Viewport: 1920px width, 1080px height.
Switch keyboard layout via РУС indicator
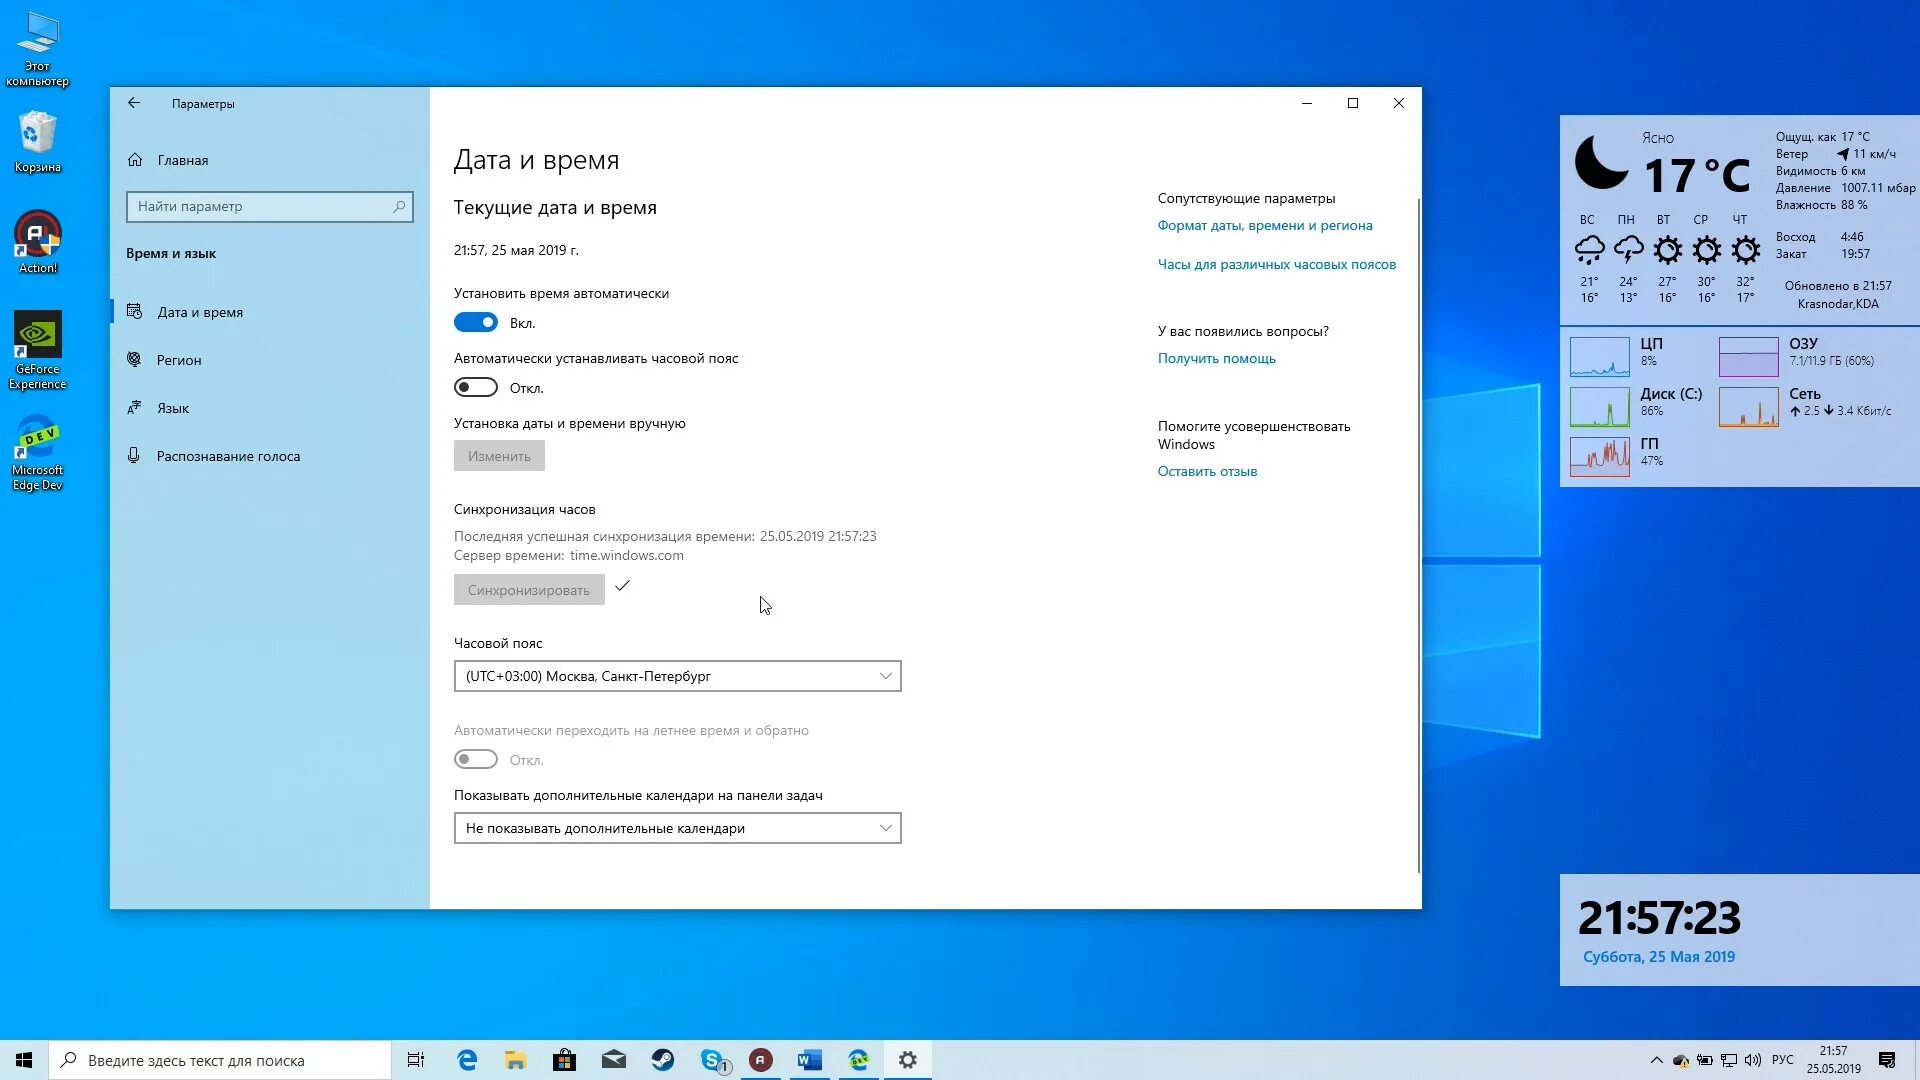1784,1059
